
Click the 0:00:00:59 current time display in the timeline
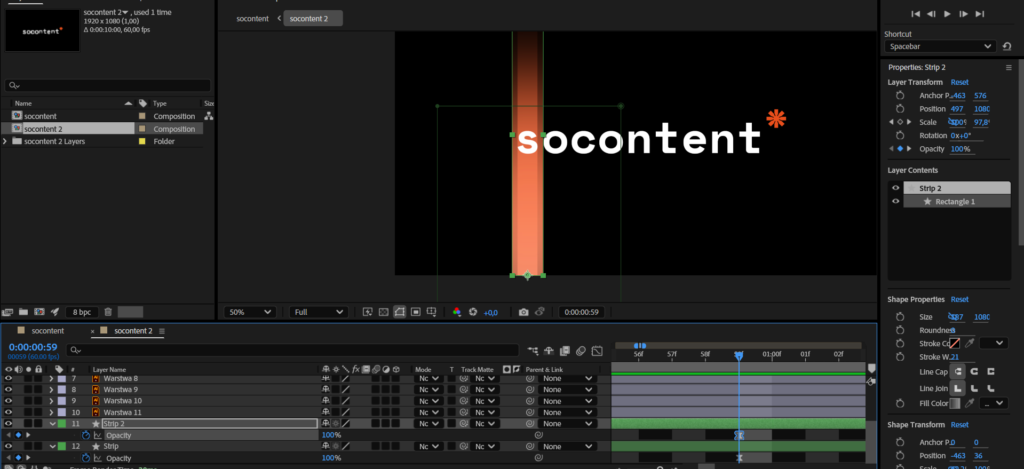click(x=33, y=347)
